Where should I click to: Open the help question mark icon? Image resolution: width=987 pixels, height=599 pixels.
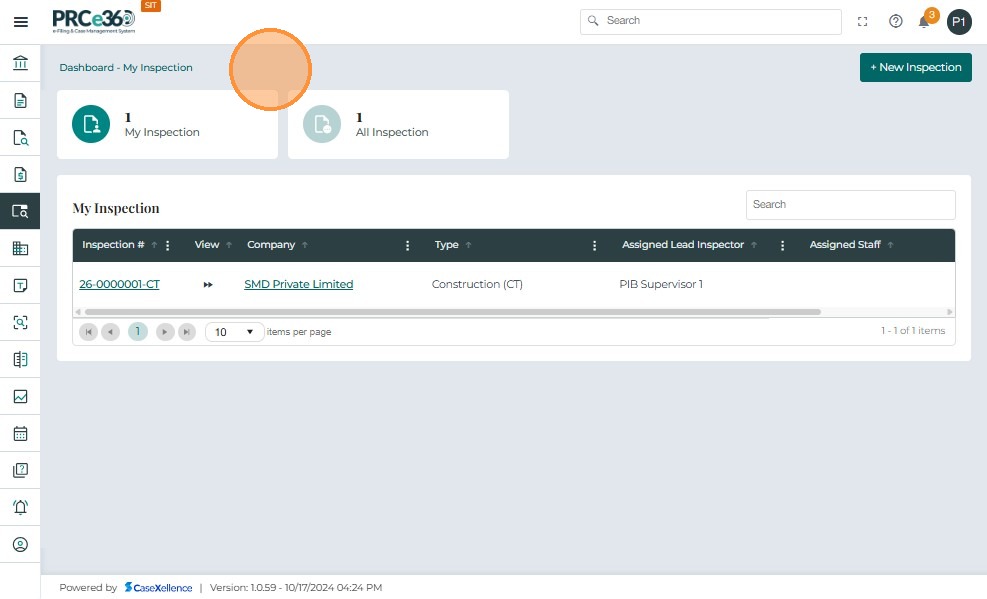click(x=895, y=22)
